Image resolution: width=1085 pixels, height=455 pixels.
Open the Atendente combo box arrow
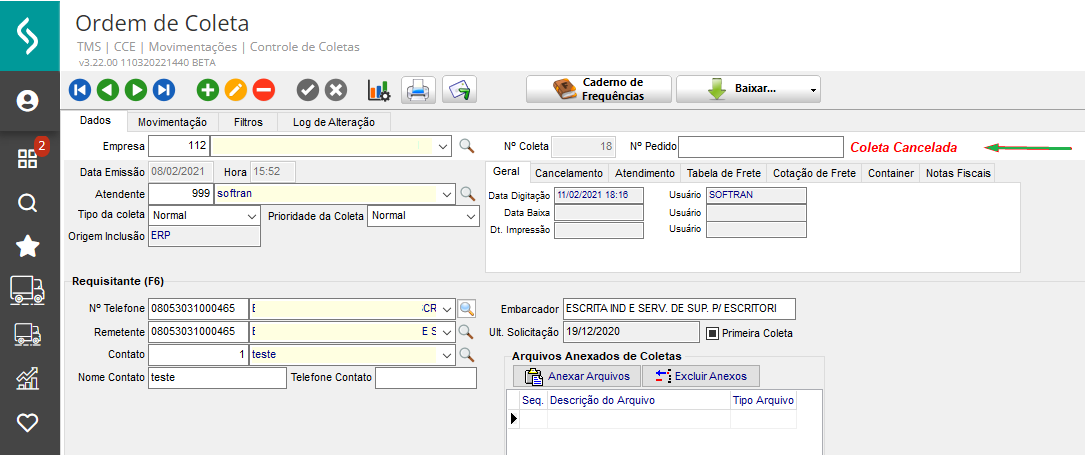click(x=446, y=193)
